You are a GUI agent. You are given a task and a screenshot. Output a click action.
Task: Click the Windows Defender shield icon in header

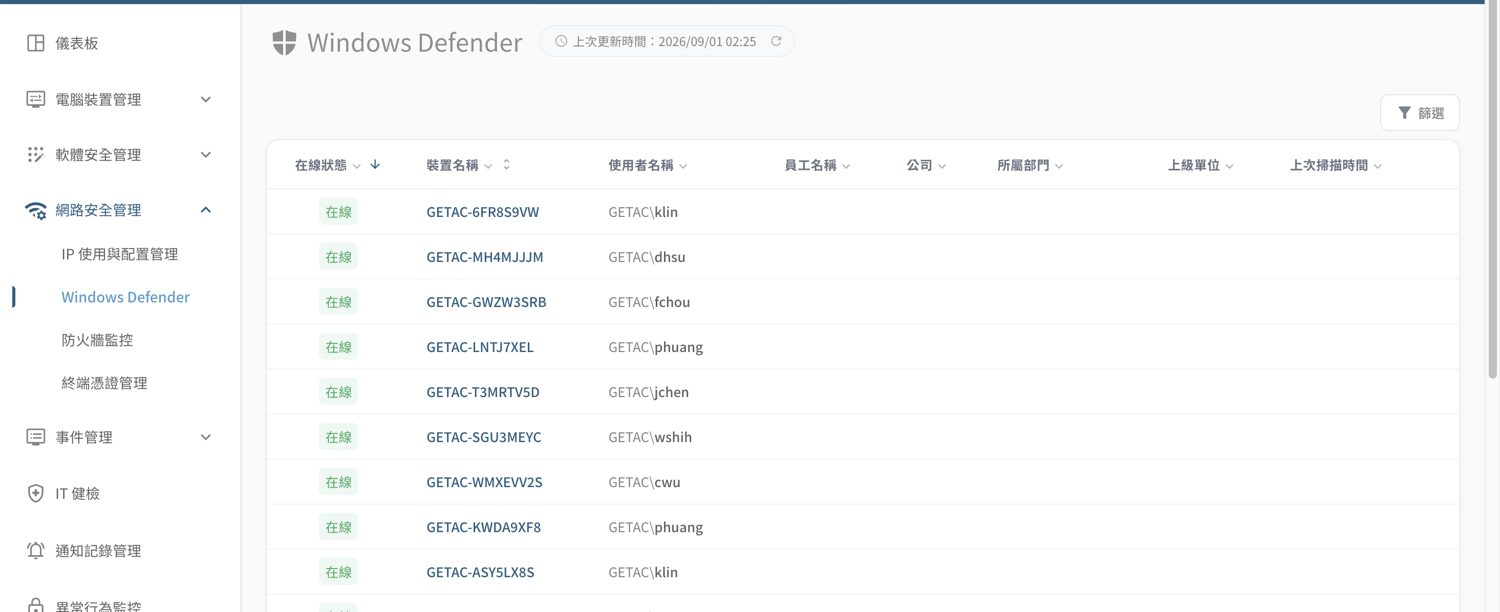(284, 42)
